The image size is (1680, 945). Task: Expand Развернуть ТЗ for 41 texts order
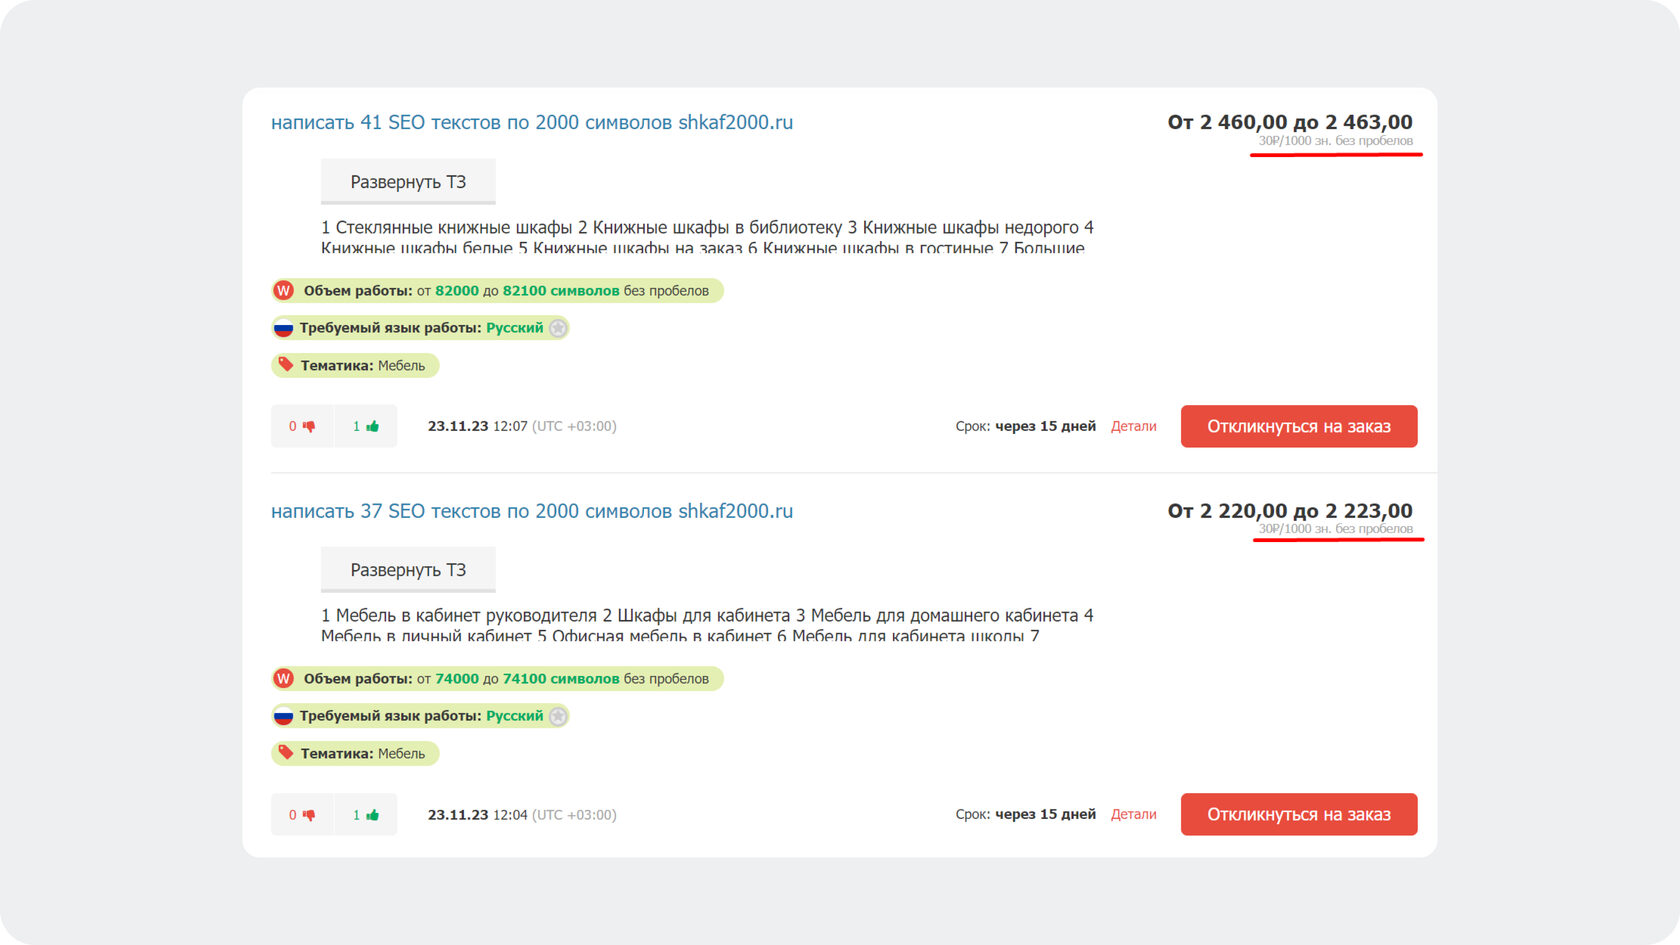pyautogui.click(x=408, y=182)
